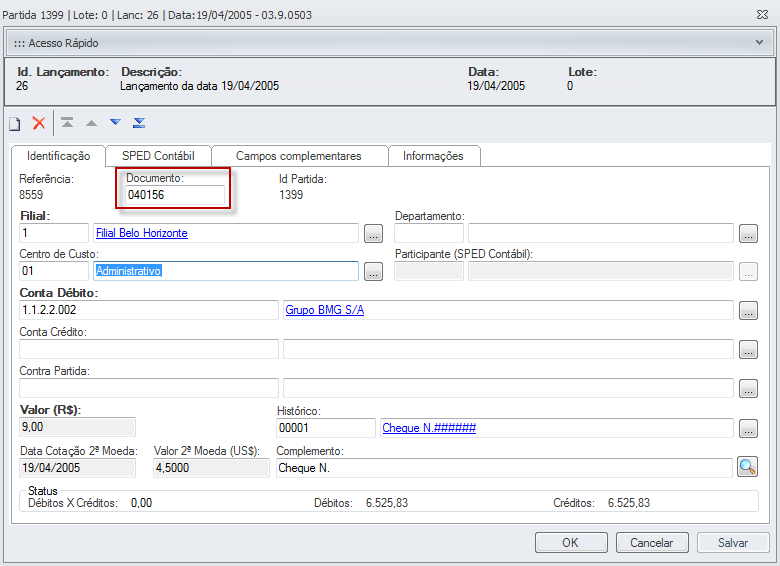Click the Administrativo description field

tap(226, 271)
